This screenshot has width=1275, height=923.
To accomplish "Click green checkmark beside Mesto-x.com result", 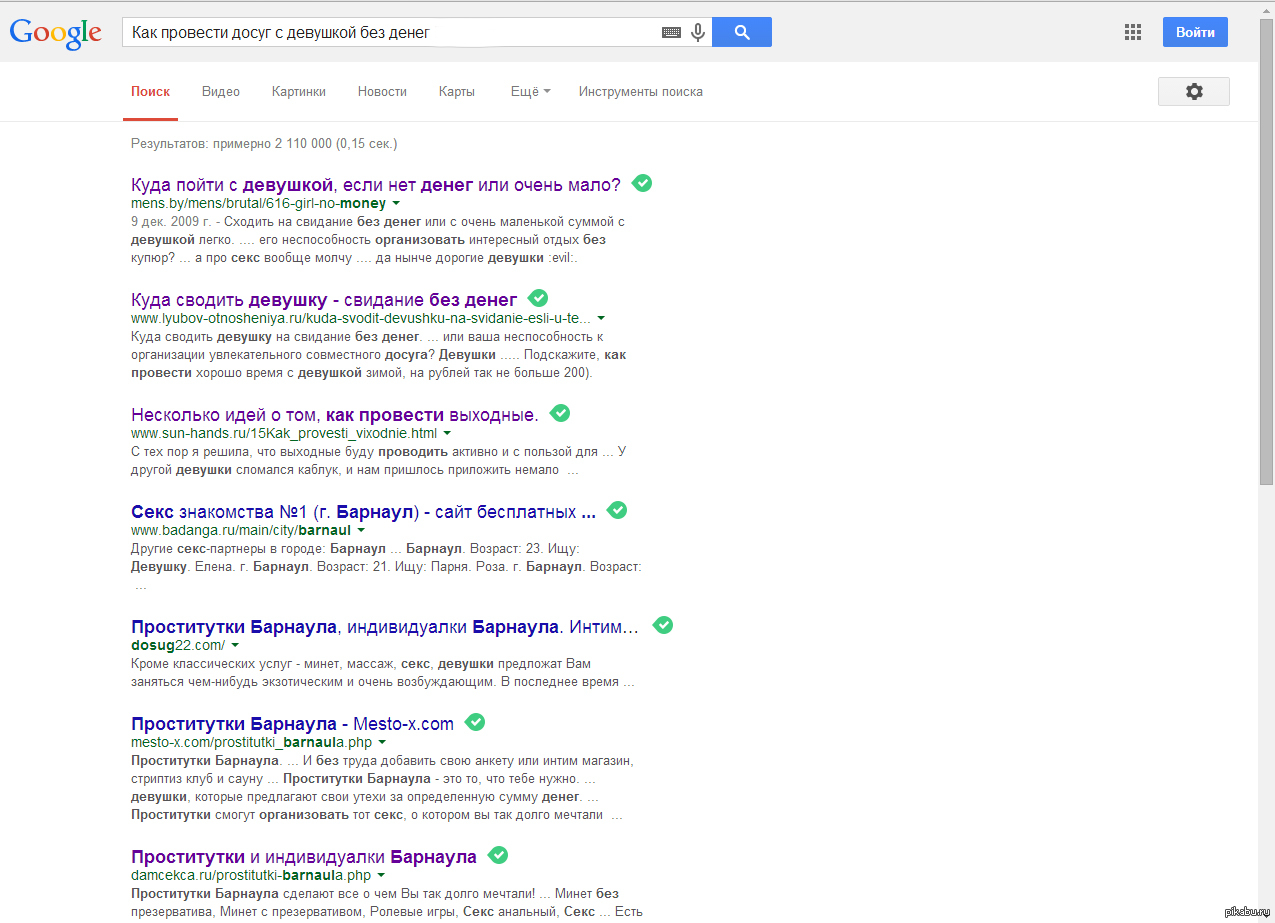I will click(x=475, y=722).
